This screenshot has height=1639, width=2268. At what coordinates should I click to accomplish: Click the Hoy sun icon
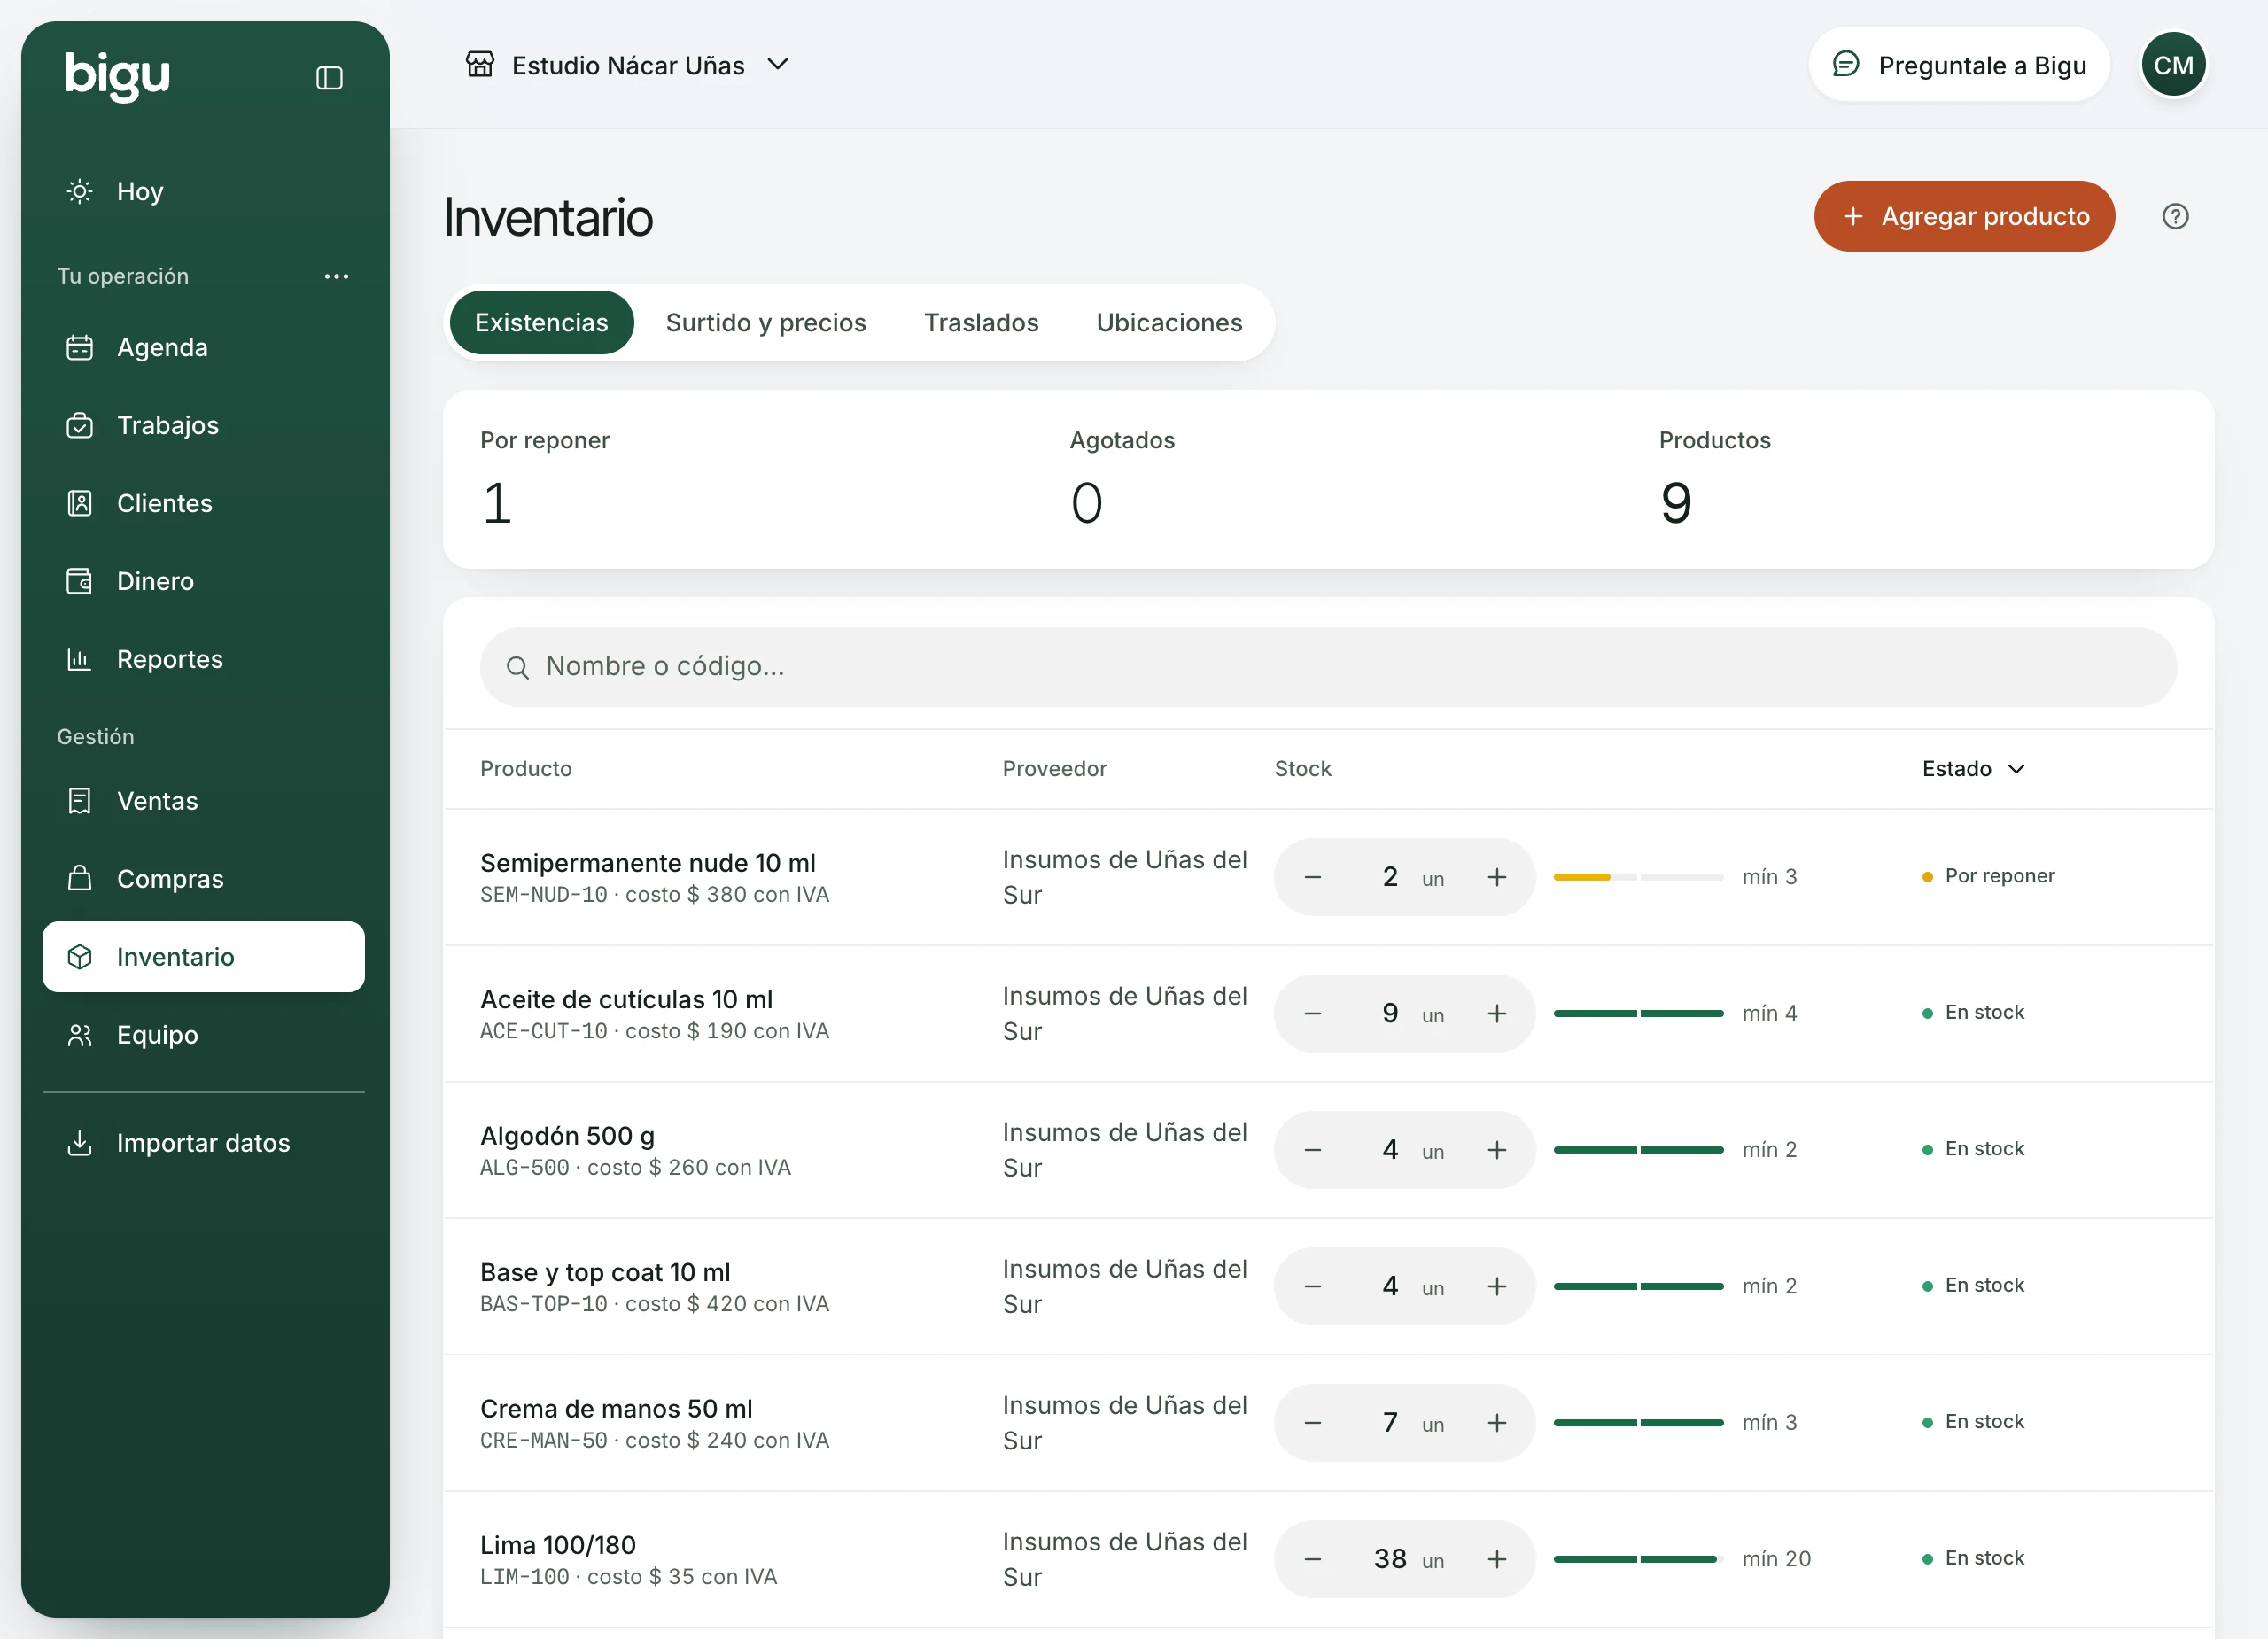click(80, 191)
